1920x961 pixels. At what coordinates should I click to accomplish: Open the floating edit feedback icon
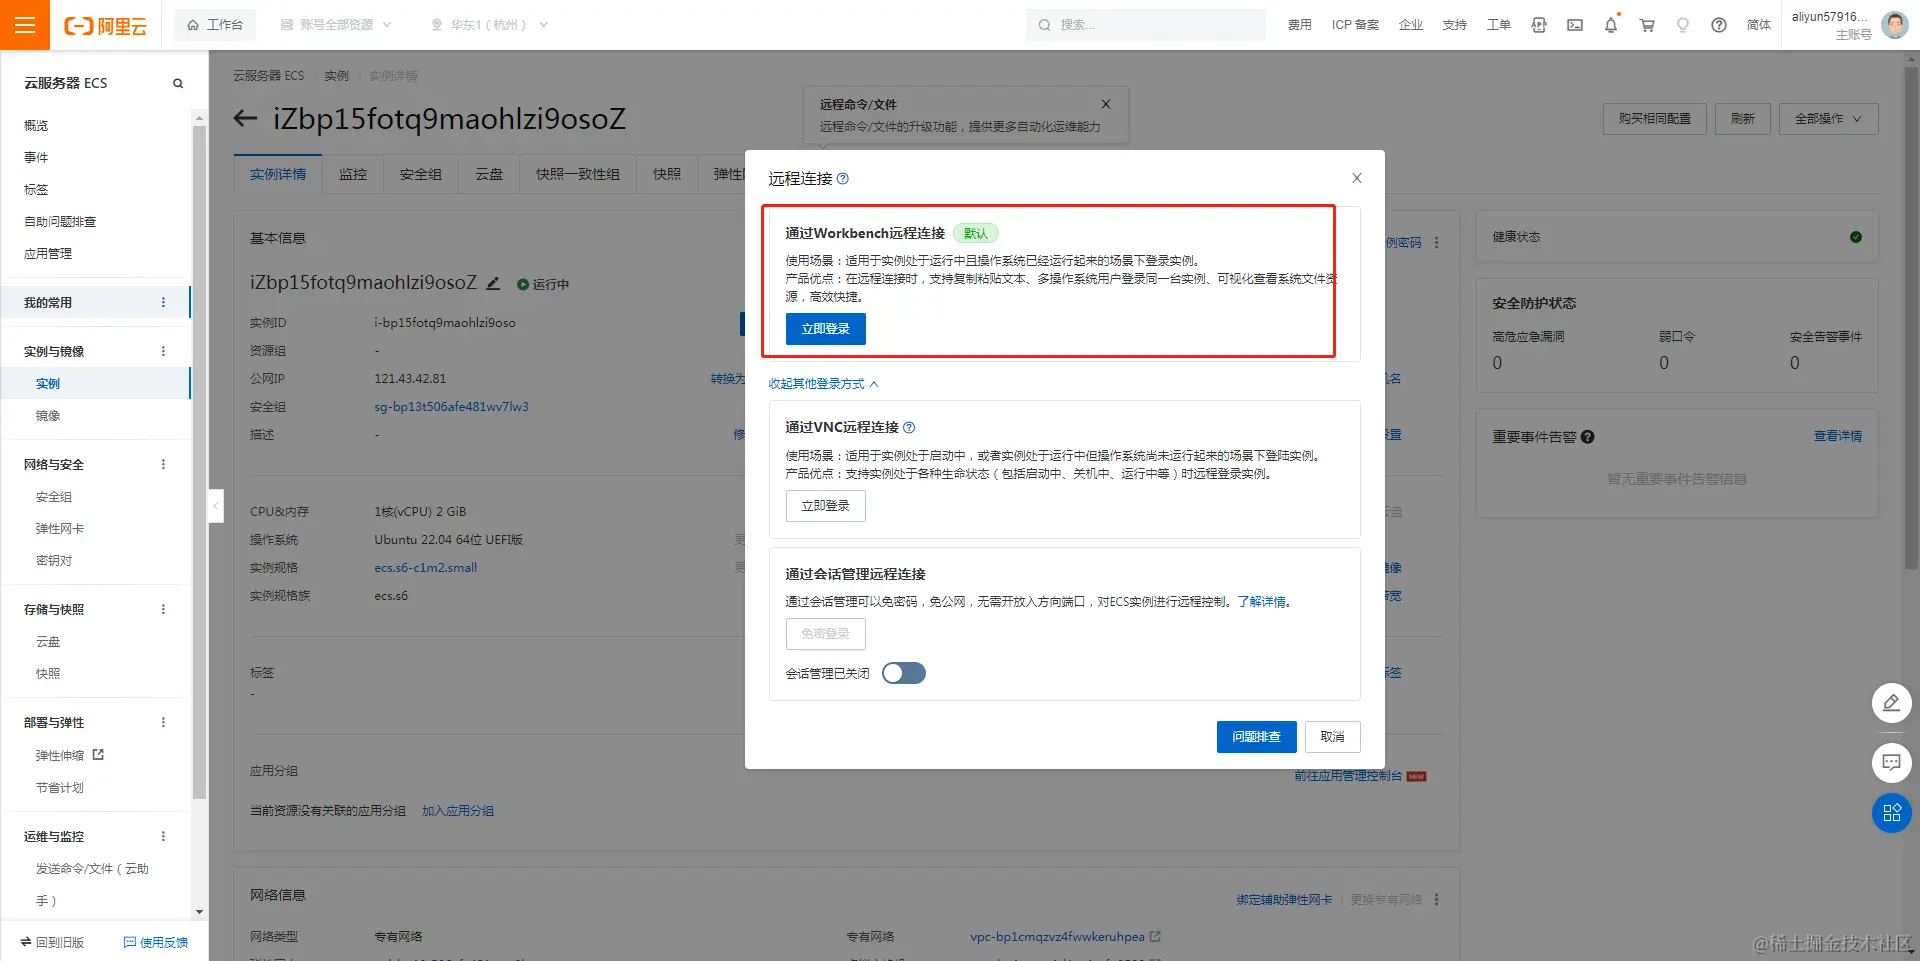point(1892,703)
